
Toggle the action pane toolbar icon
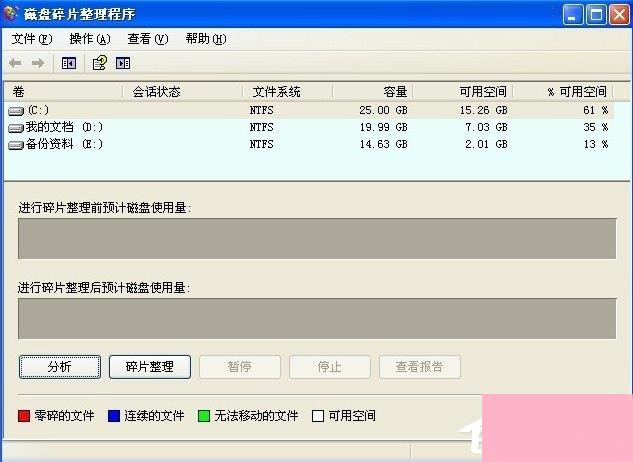click(x=123, y=63)
